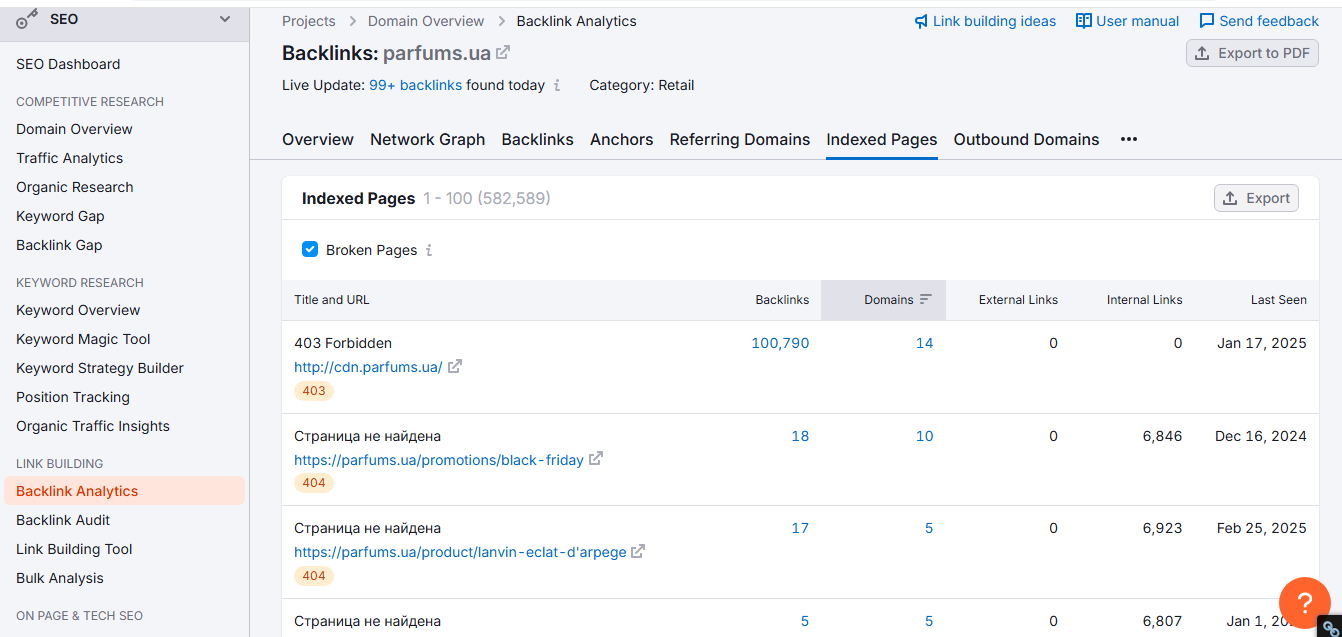
Task: Sort by Backlinks column header
Action: coord(782,300)
